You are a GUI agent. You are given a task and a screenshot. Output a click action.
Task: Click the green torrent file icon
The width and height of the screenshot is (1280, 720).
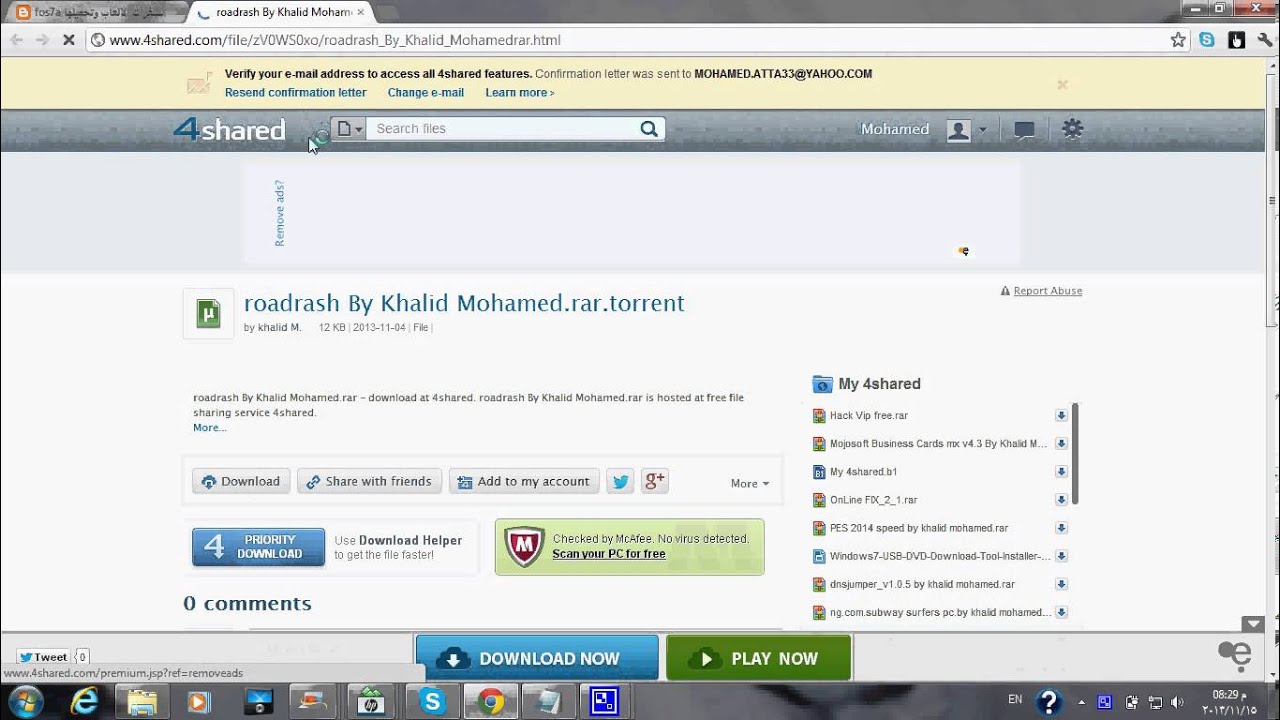208,314
